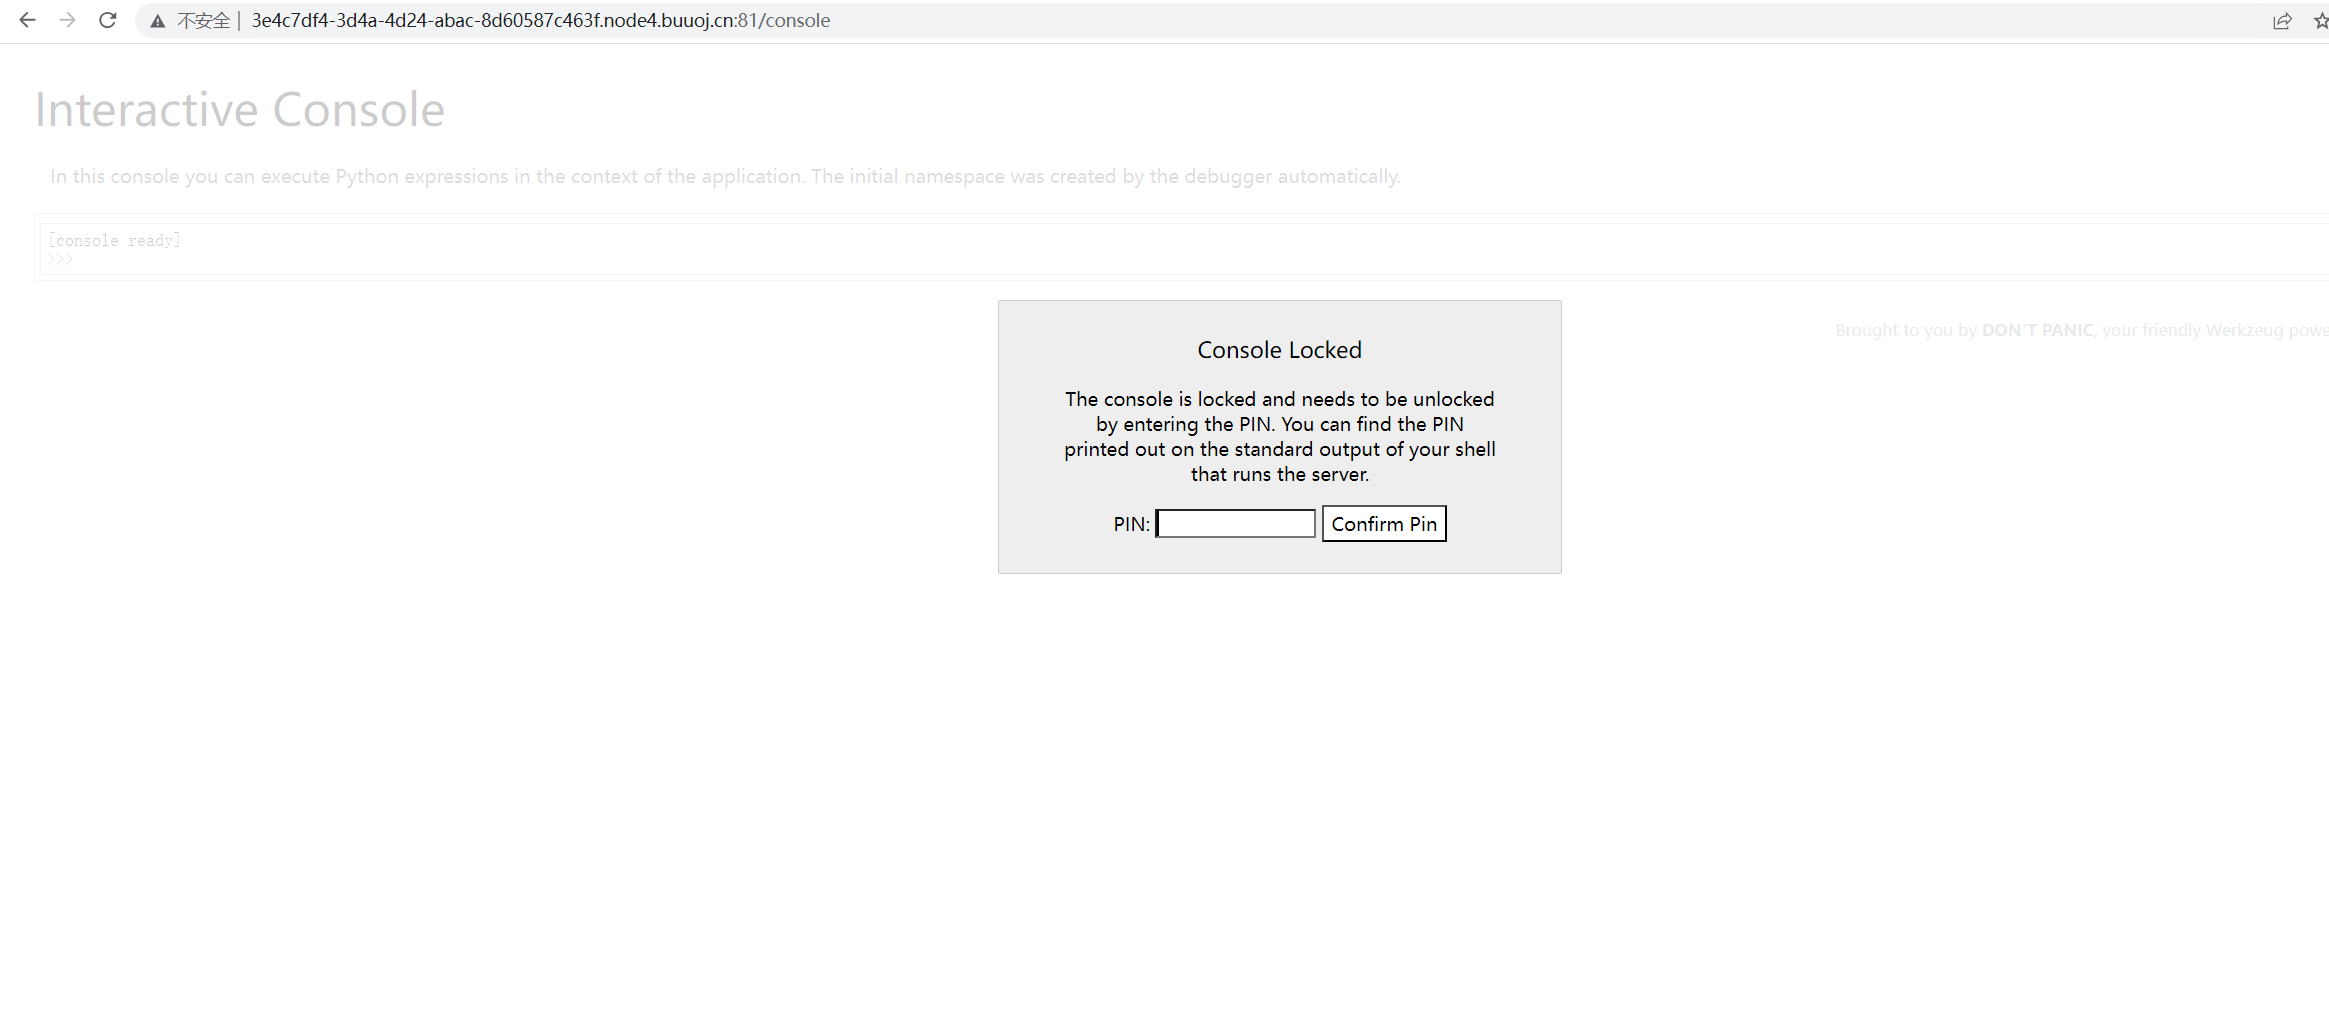The image size is (2329, 1016).
Task: Click the address bar URL
Action: (540, 20)
